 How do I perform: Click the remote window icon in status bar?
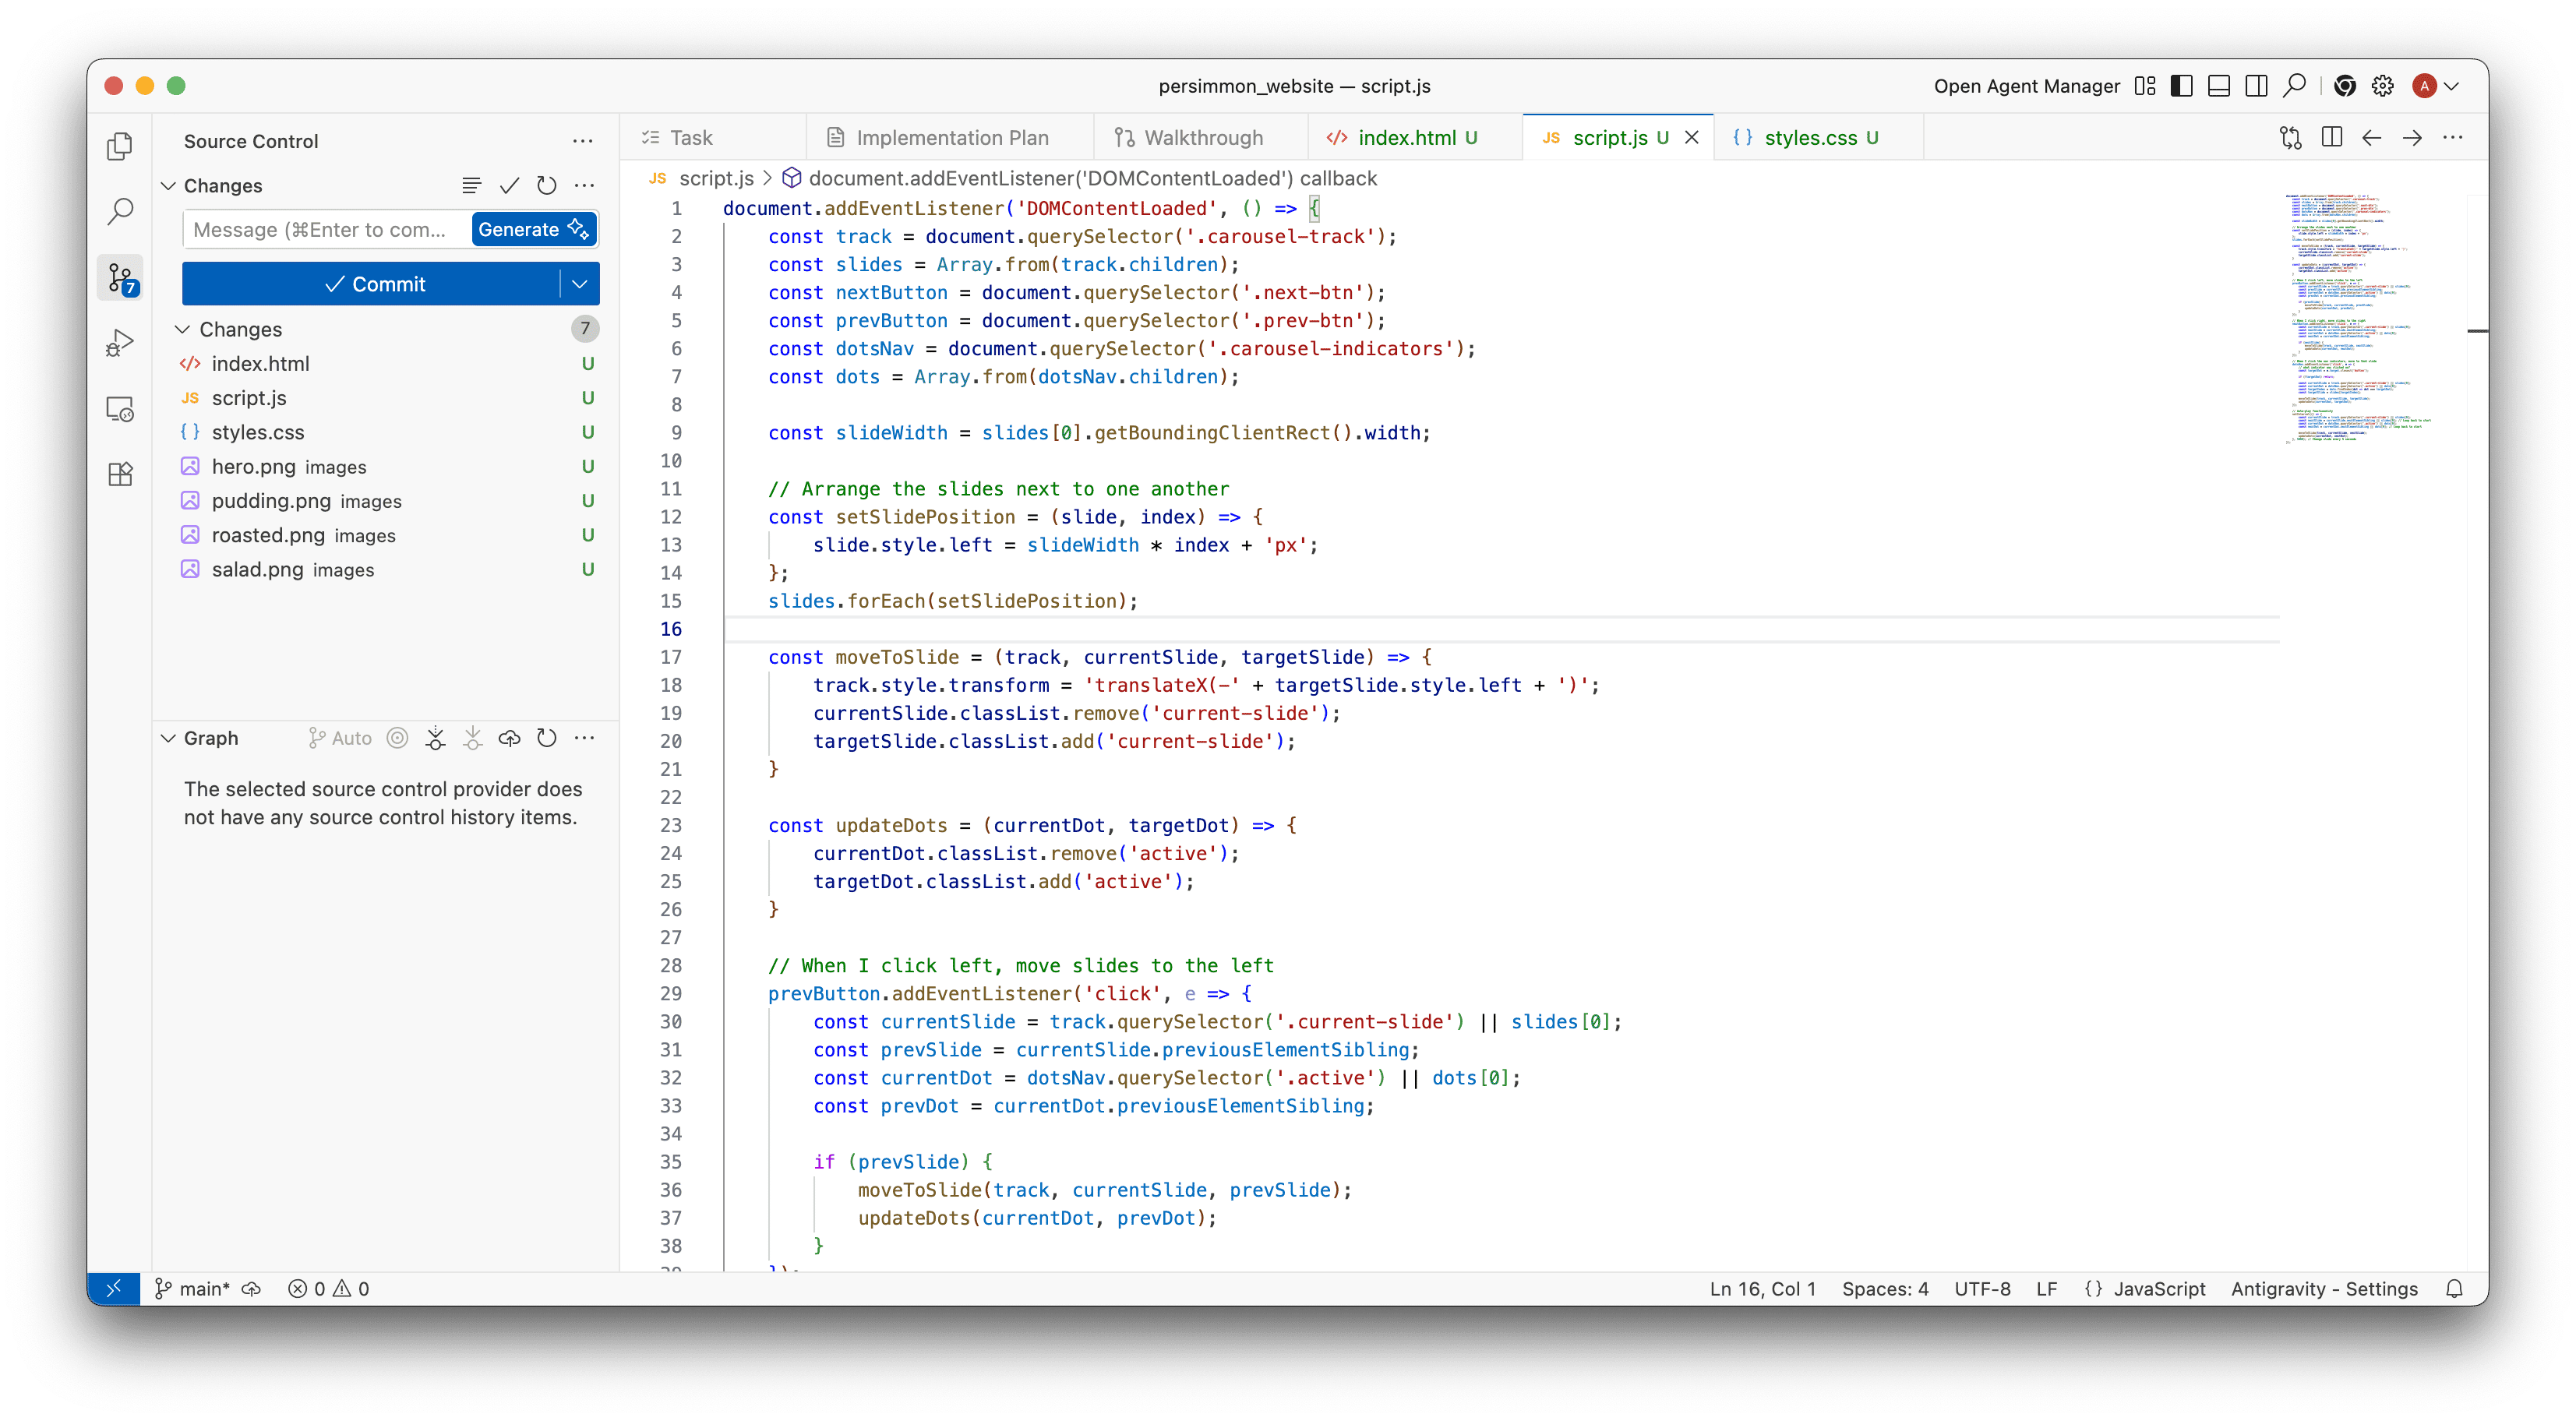coord(113,1289)
